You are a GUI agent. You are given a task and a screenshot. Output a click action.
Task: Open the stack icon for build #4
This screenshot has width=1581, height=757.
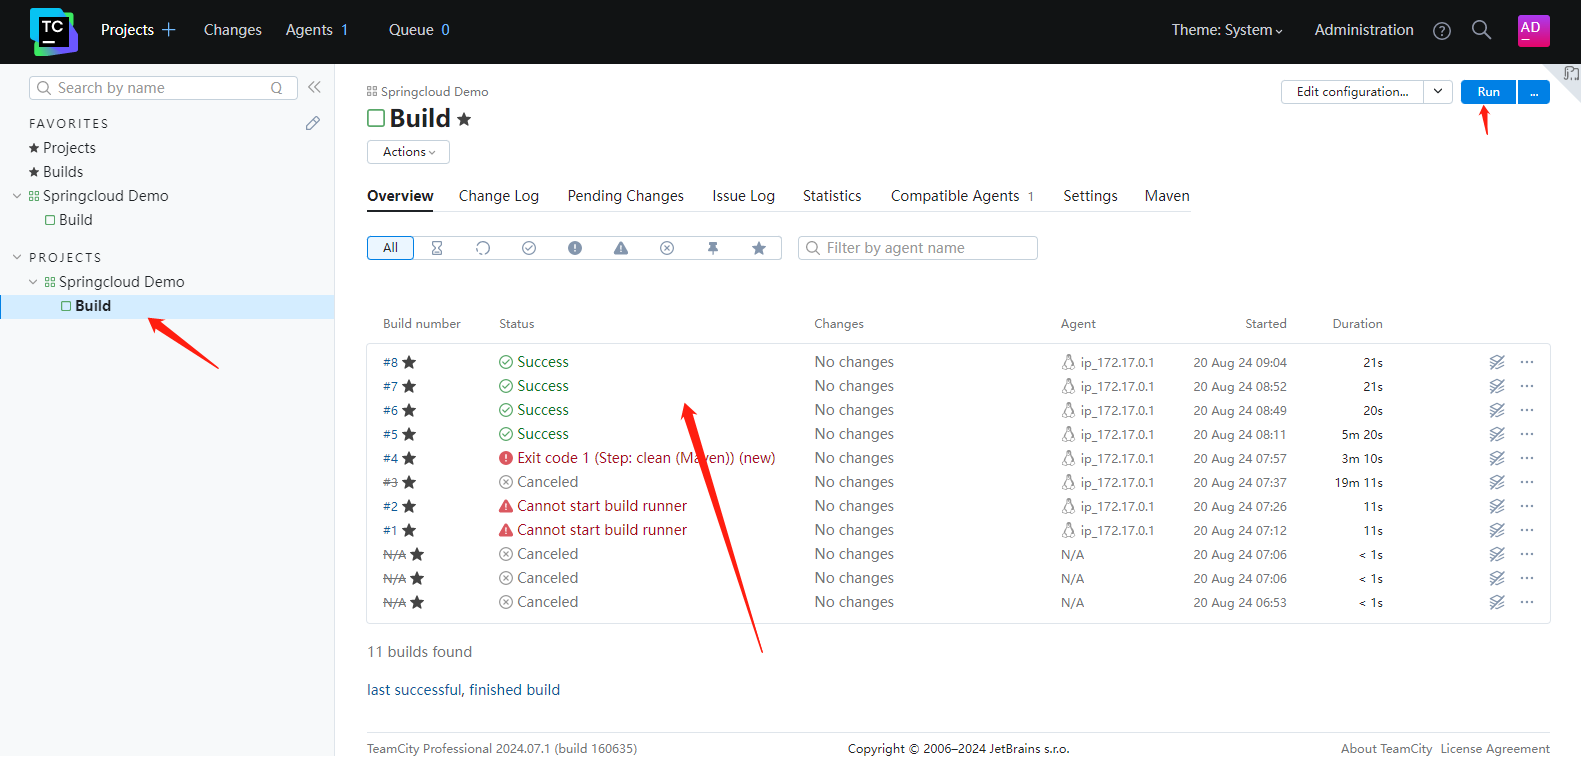pyautogui.click(x=1497, y=458)
